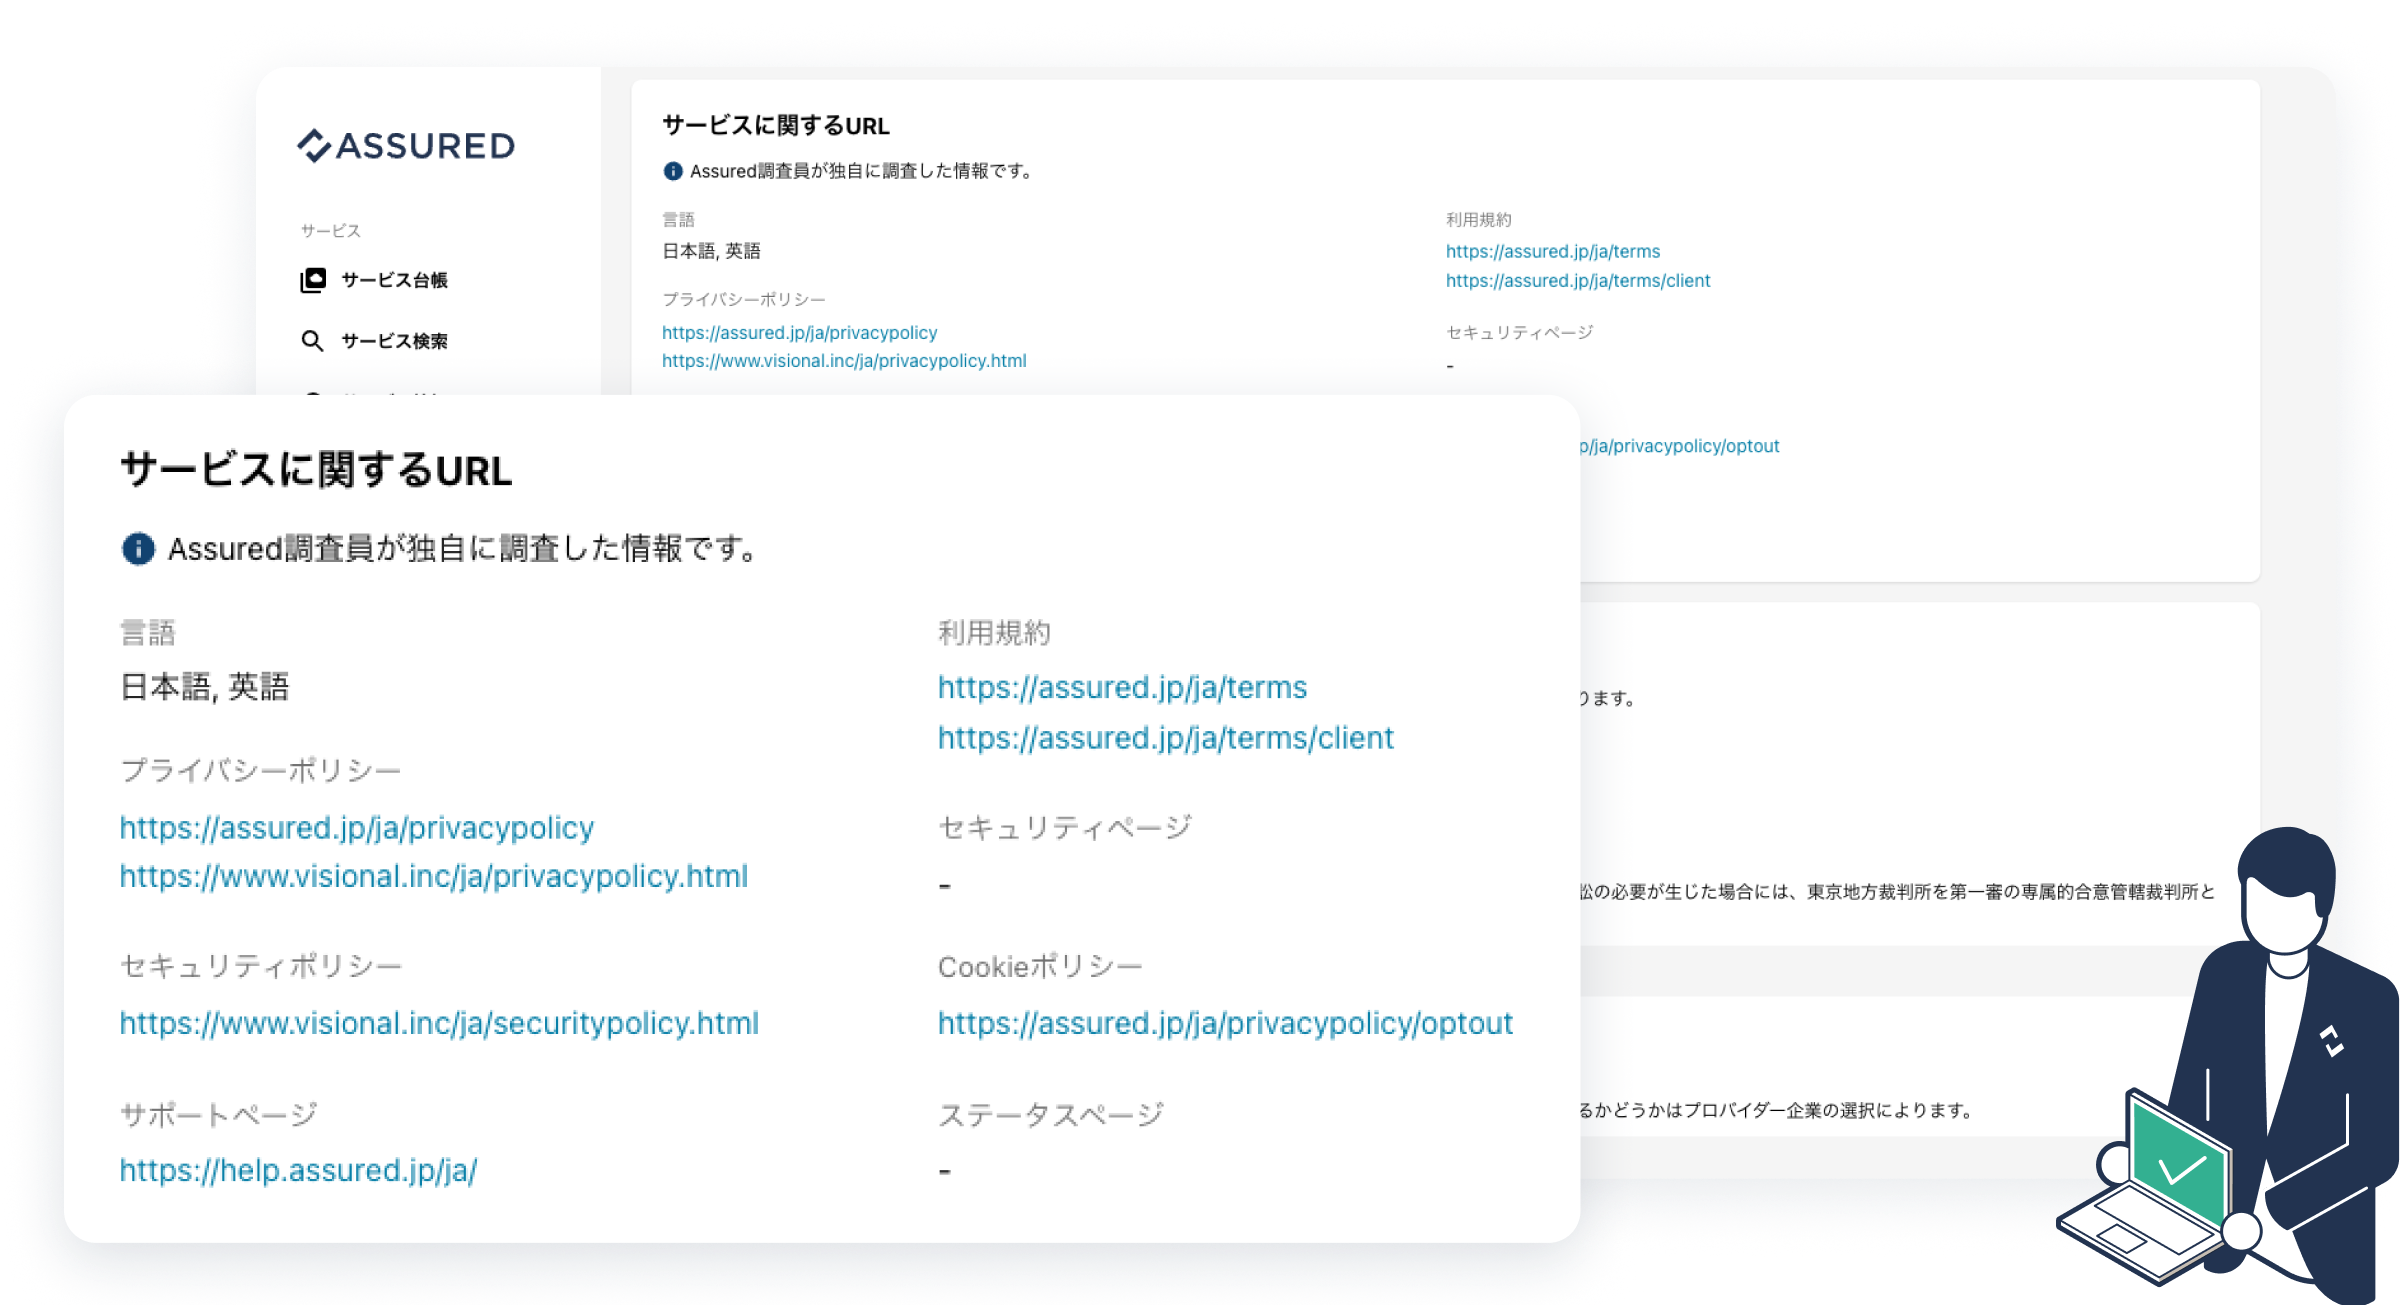
Task: Open https://assured.jp/ja/privacypolicy in background panel
Action: click(x=799, y=332)
